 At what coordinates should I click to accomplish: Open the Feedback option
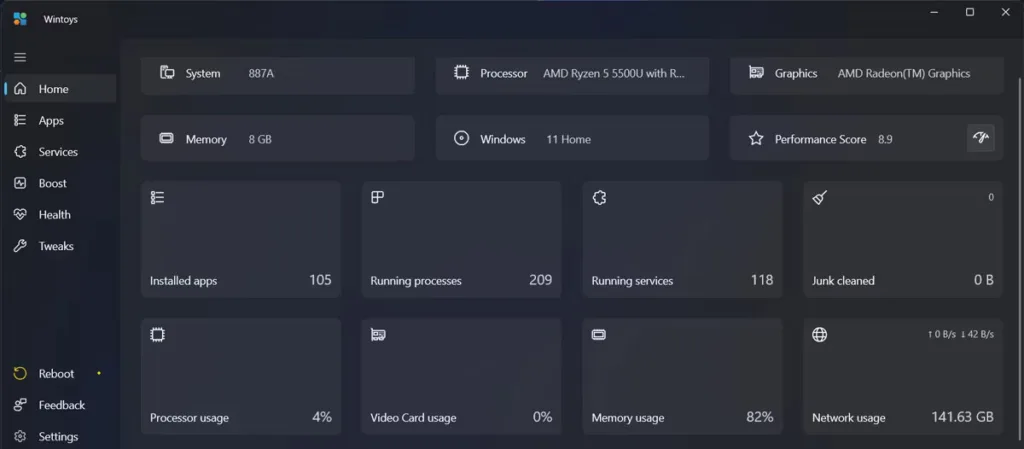point(60,405)
